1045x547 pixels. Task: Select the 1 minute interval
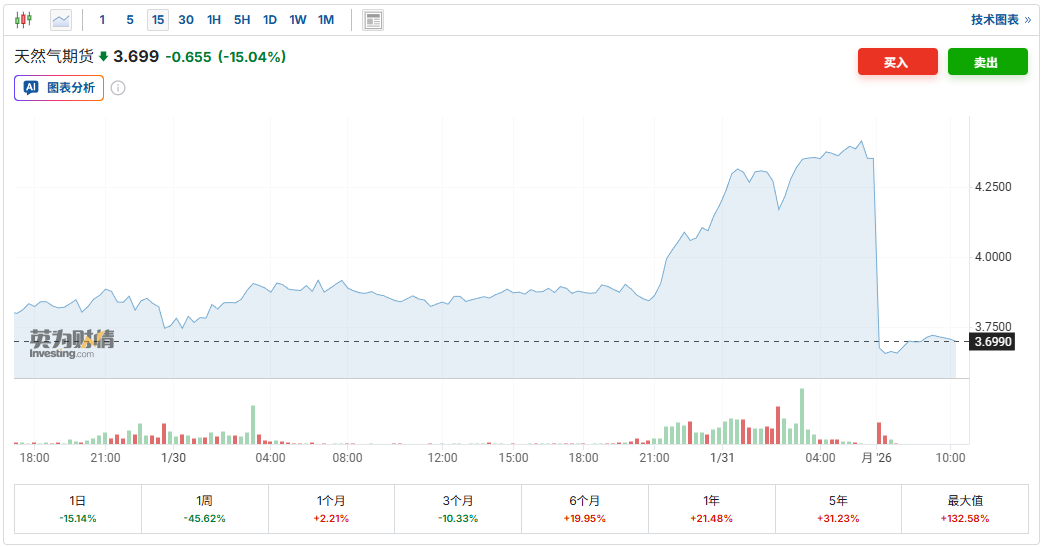click(102, 20)
